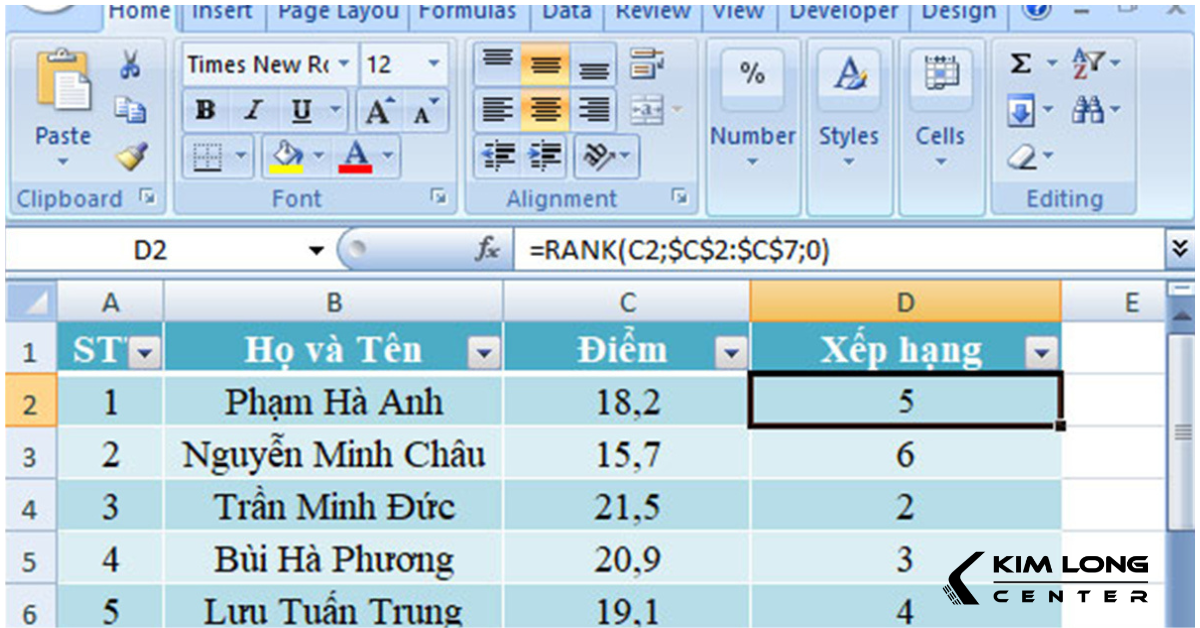Image resolution: width=1200 pixels, height=628 pixels.
Task: Click the Cut scissors icon
Action: tap(131, 63)
